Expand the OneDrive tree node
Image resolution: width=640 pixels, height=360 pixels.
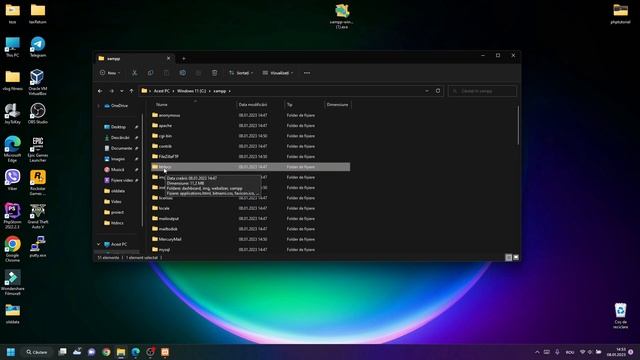tap(98, 106)
